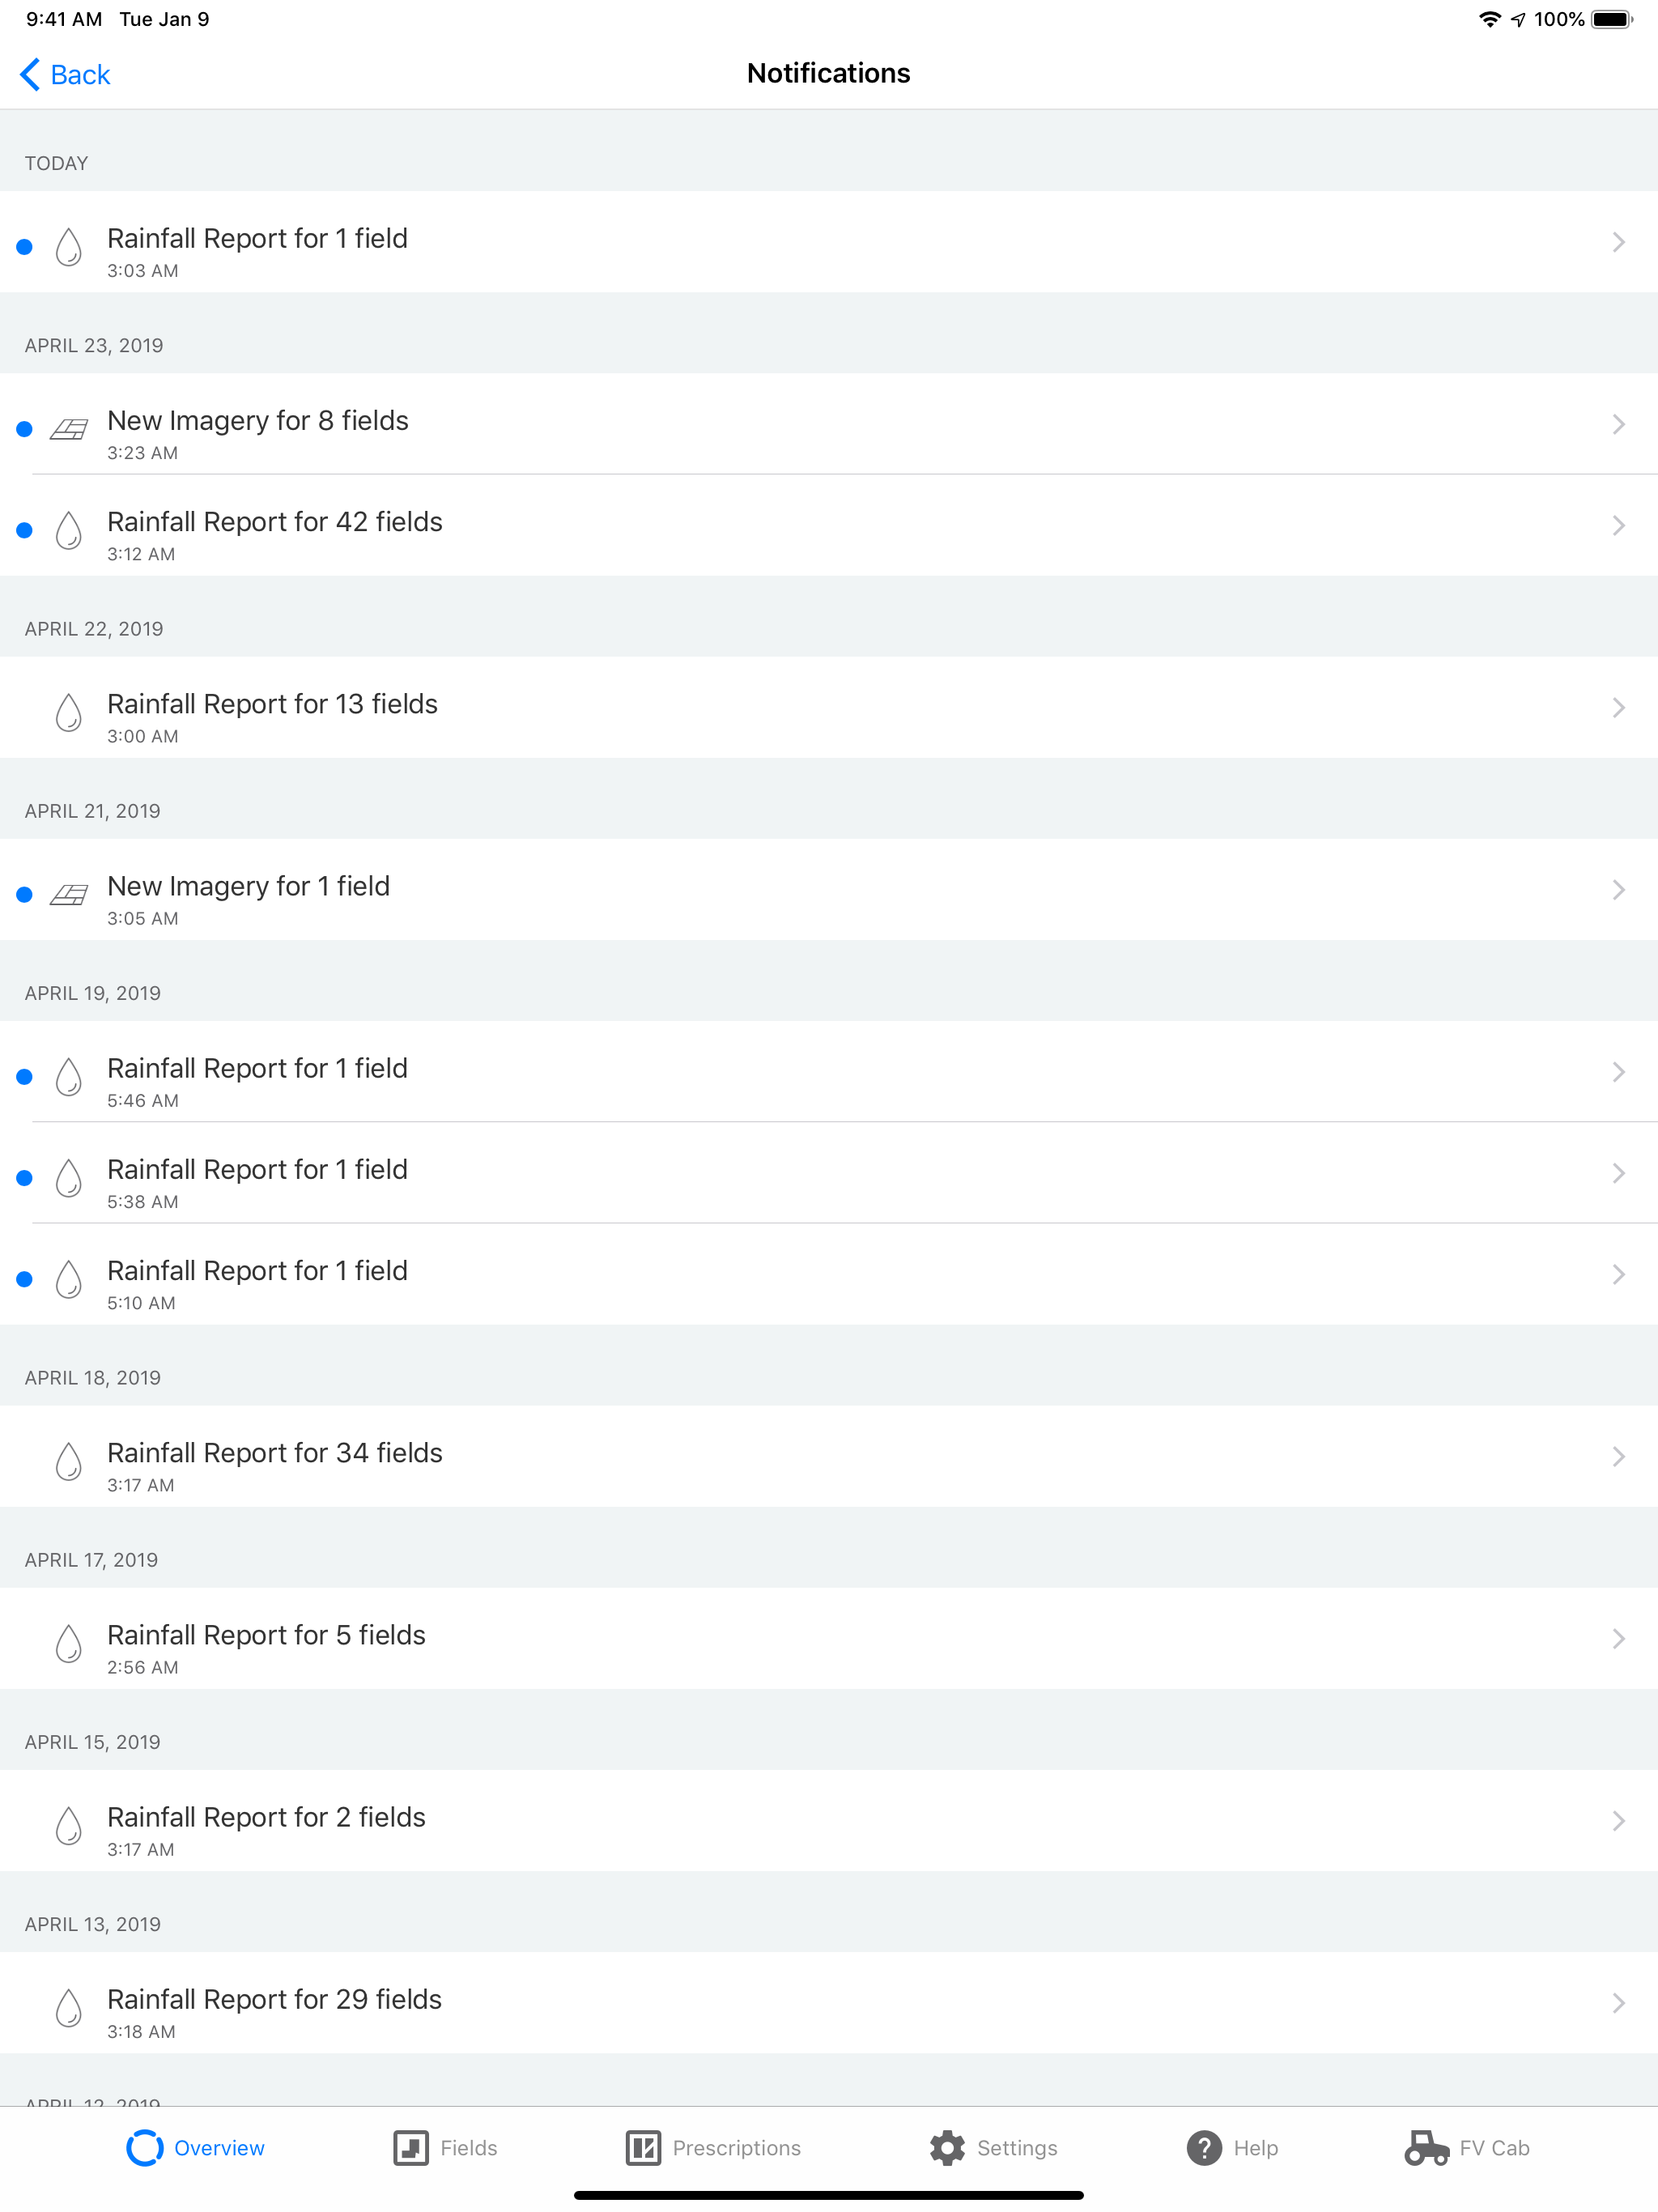Click the raindrop icon on the Today rainfall report
The image size is (1658, 2212).
(x=68, y=246)
